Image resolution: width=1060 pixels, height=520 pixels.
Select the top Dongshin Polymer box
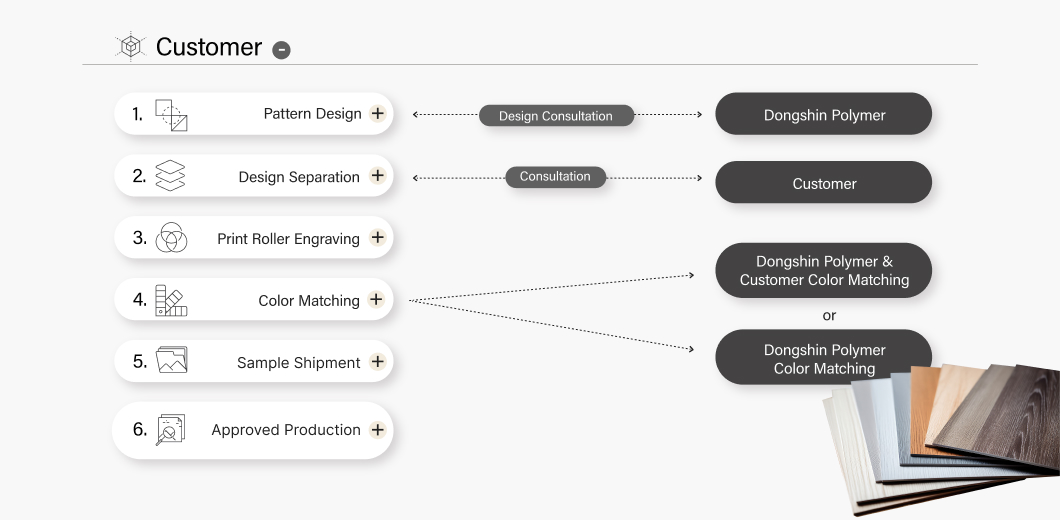824,115
